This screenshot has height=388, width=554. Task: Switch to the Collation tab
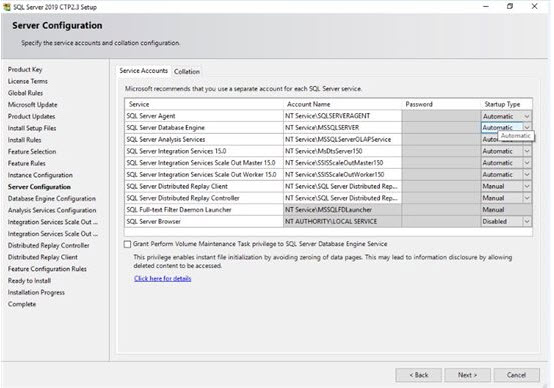point(187,71)
